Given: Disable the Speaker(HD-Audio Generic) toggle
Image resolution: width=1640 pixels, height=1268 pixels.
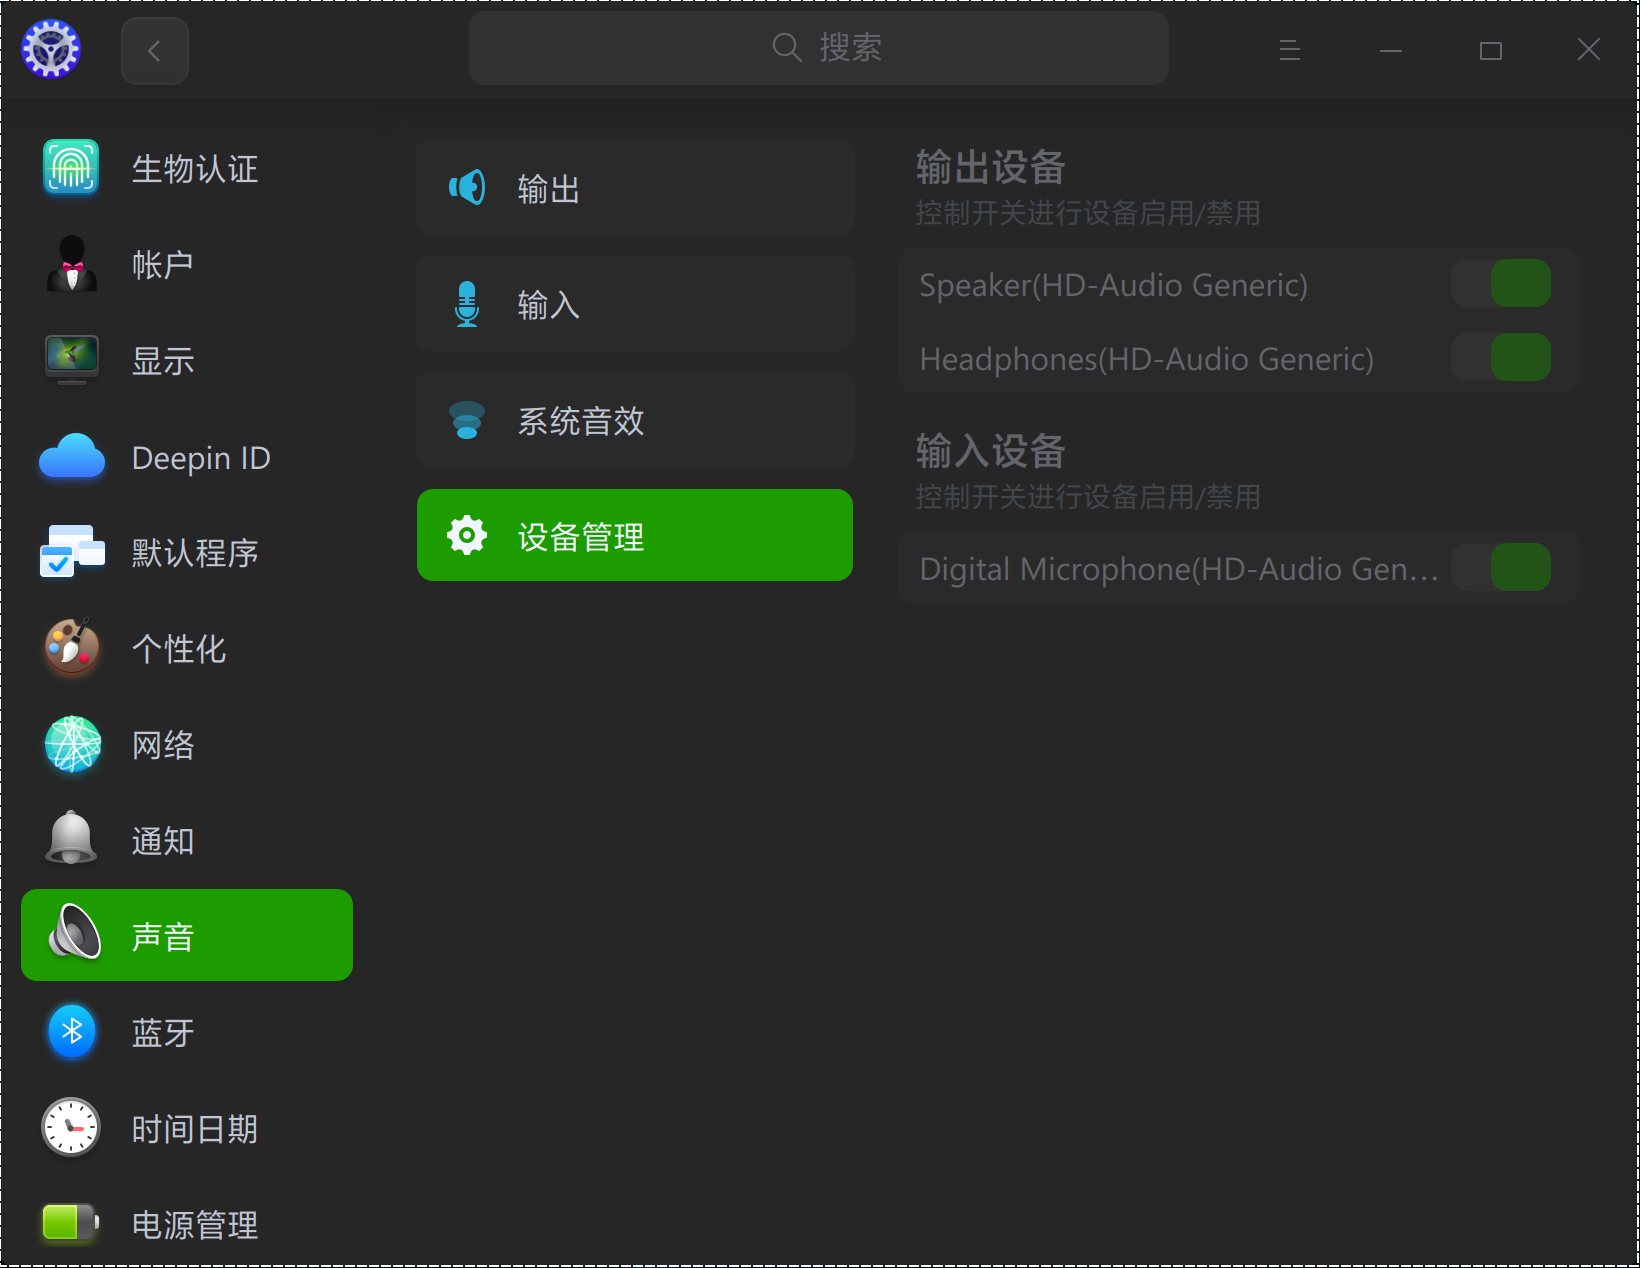Looking at the screenshot, I should pos(1500,284).
